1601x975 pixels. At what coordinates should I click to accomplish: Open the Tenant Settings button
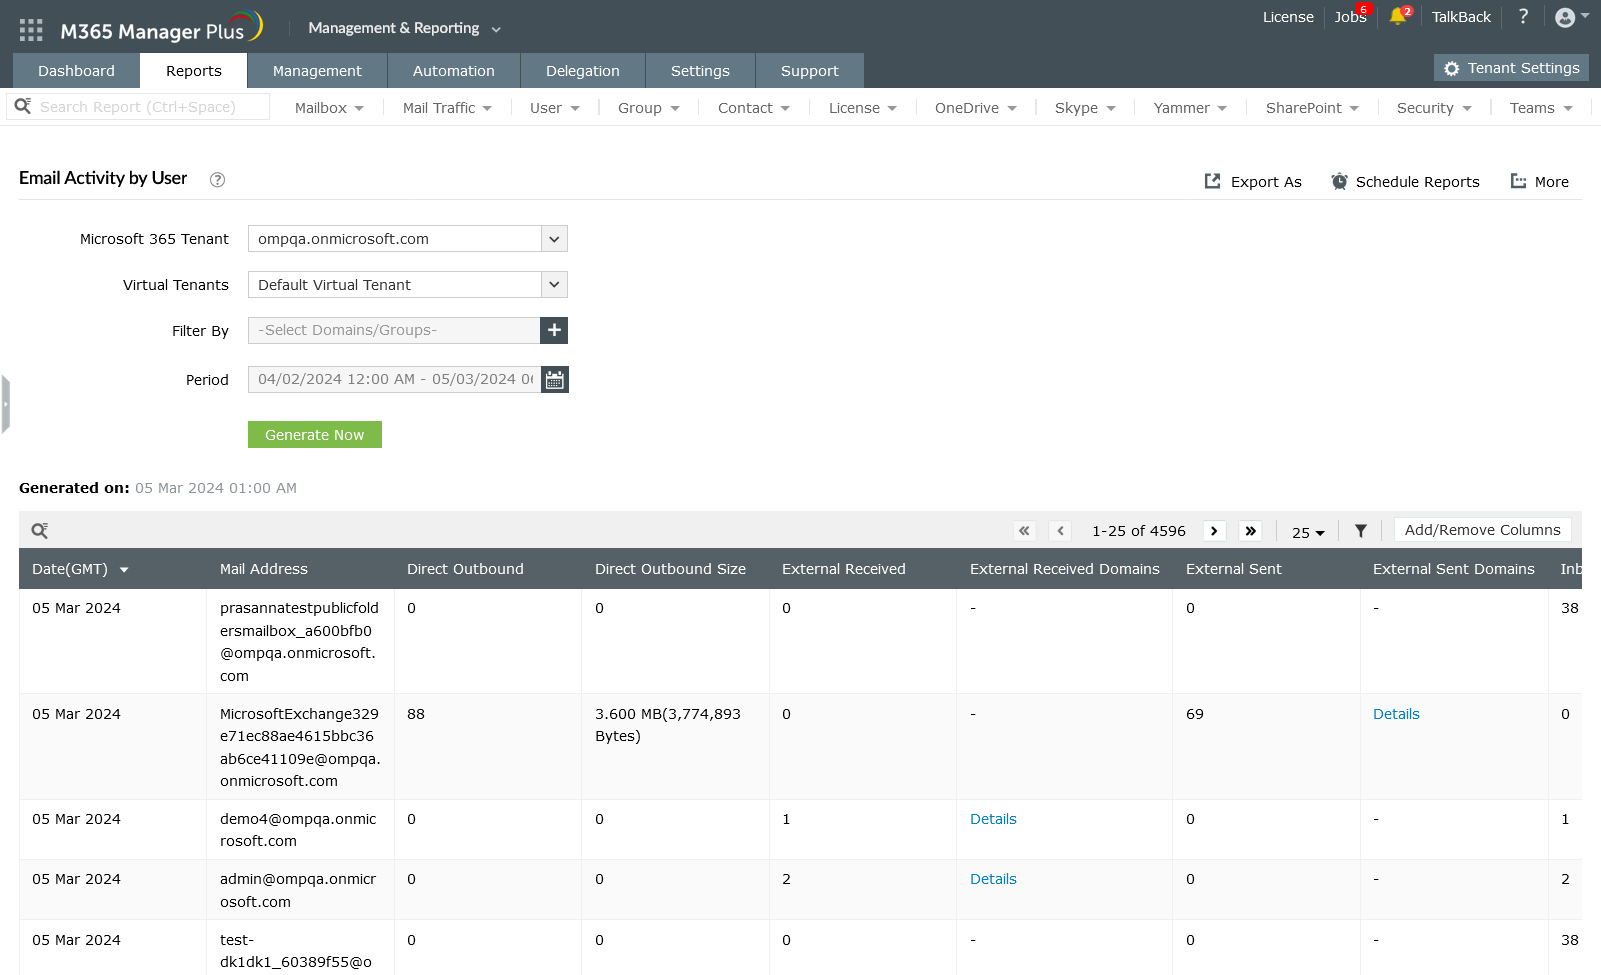(x=1511, y=68)
